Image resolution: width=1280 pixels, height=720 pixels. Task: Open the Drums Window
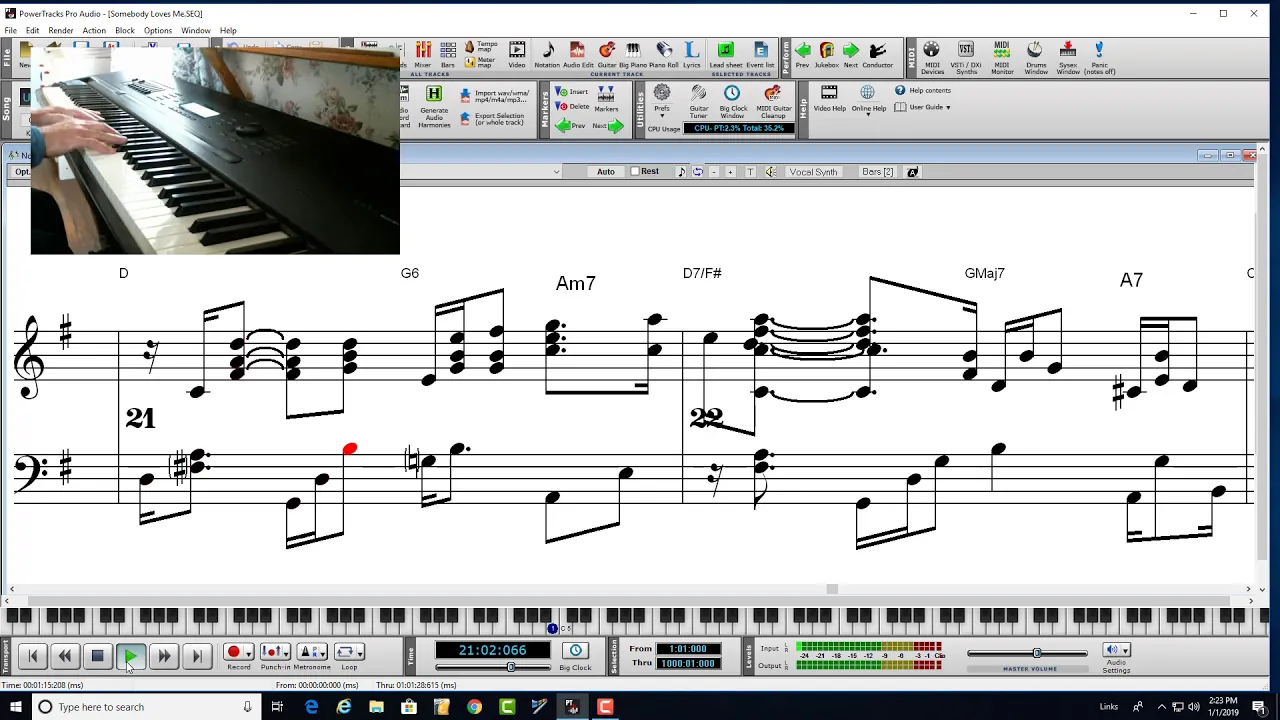point(1036,58)
